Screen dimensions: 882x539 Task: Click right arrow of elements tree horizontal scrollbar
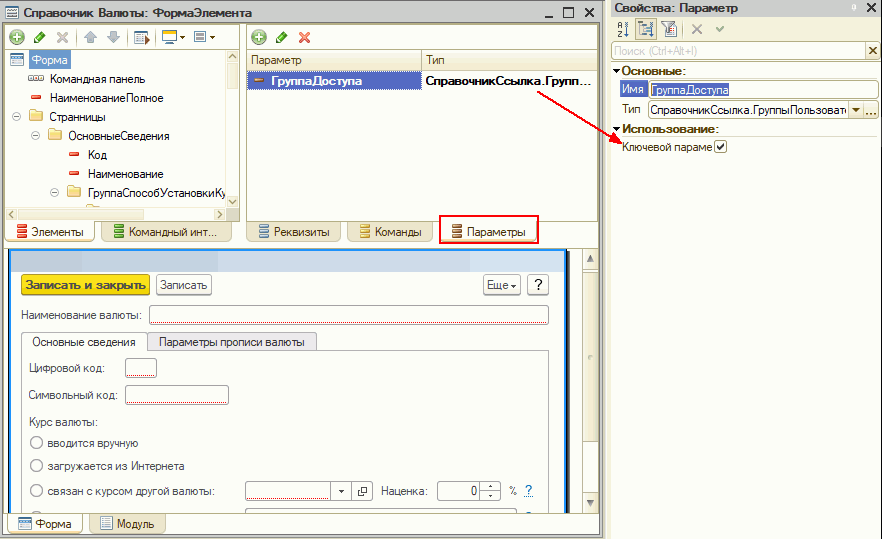point(219,214)
